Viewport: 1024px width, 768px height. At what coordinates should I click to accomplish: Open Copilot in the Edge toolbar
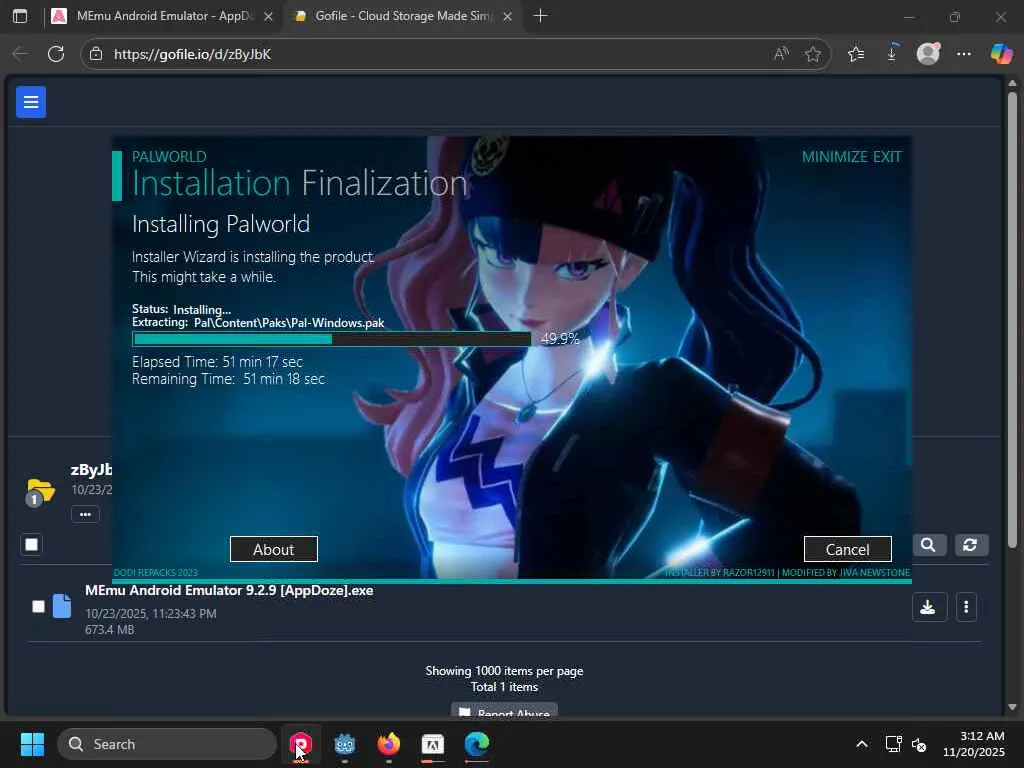pyautogui.click(x=1000, y=54)
